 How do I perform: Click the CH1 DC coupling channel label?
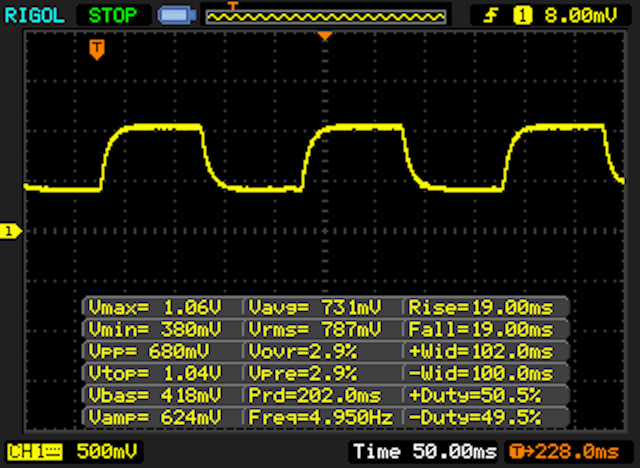(35, 452)
